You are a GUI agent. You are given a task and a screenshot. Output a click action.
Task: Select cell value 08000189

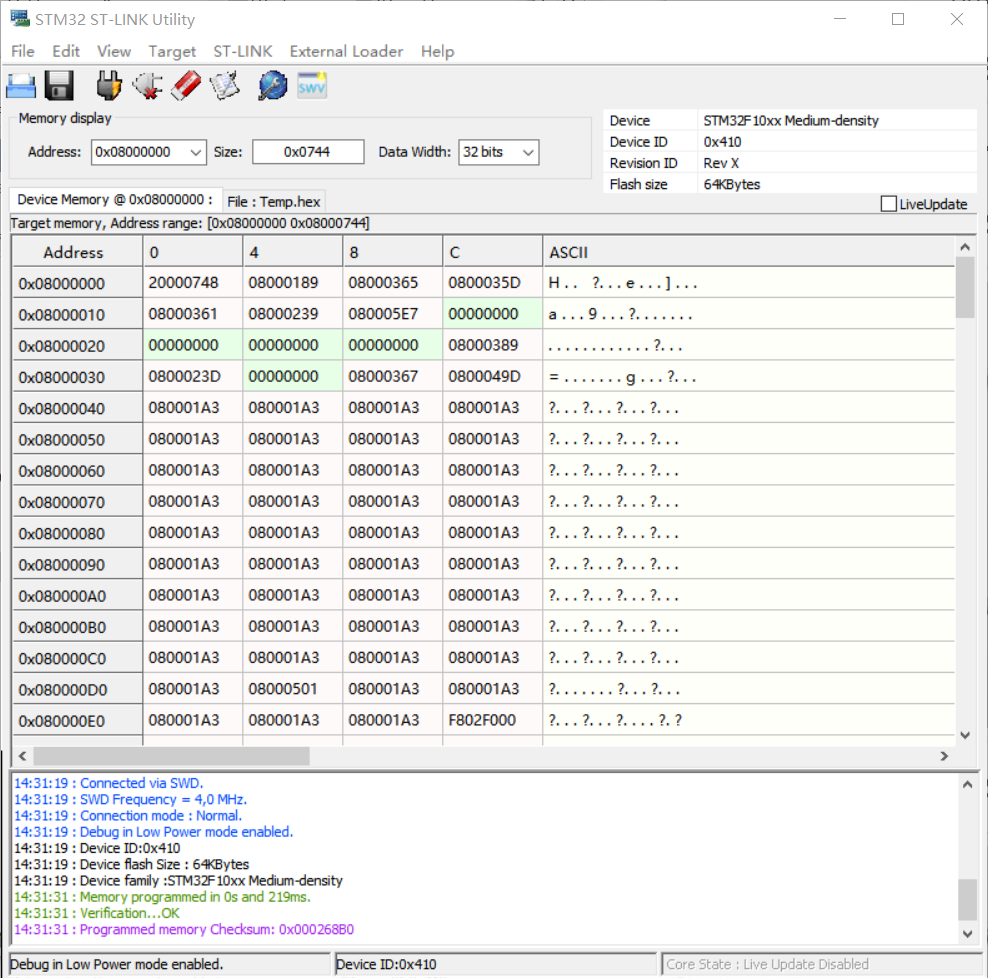click(293, 283)
